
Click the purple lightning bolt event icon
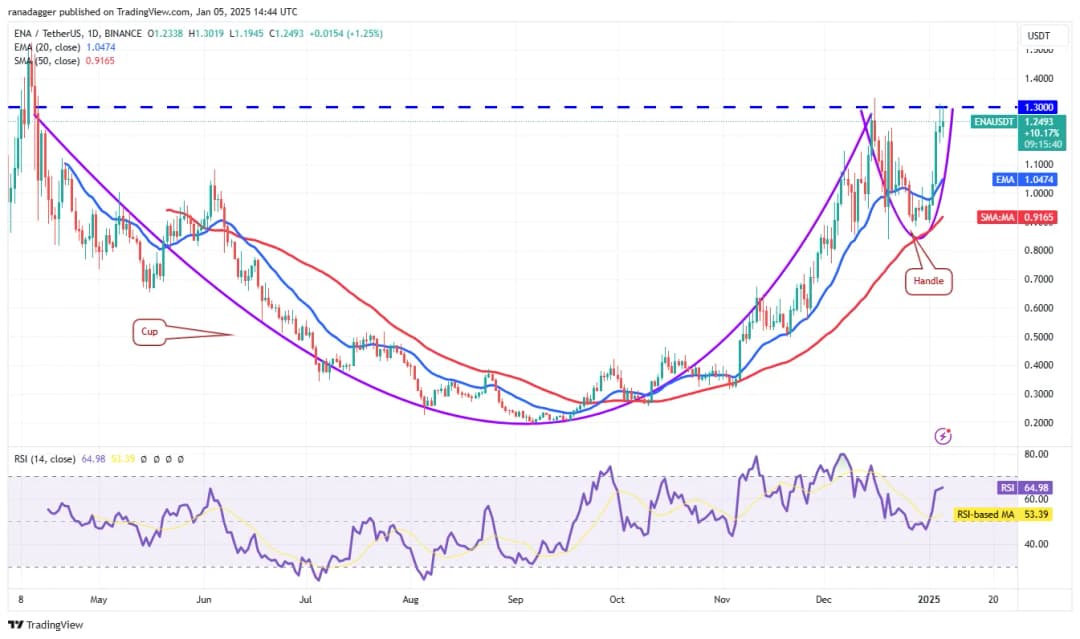(942, 436)
